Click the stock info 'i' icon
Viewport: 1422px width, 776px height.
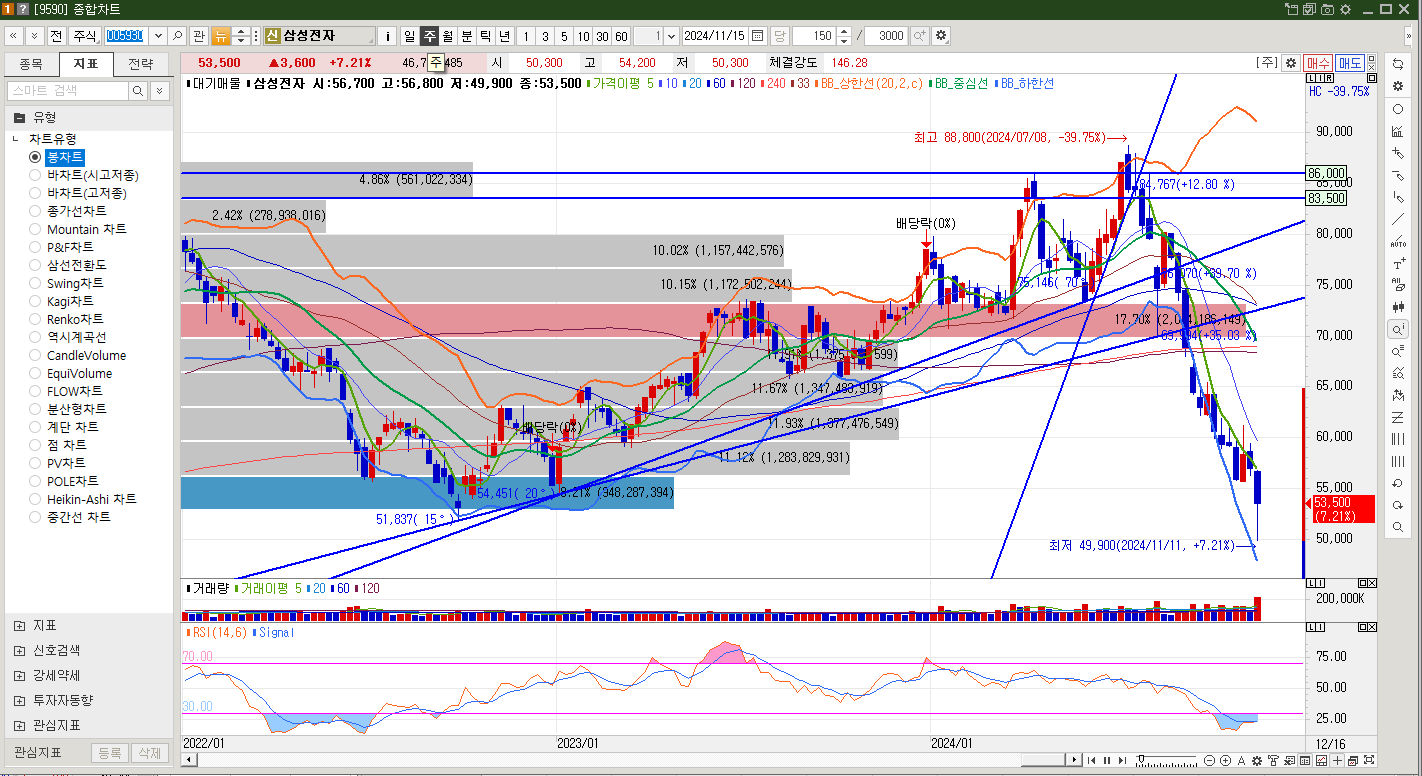coord(388,36)
